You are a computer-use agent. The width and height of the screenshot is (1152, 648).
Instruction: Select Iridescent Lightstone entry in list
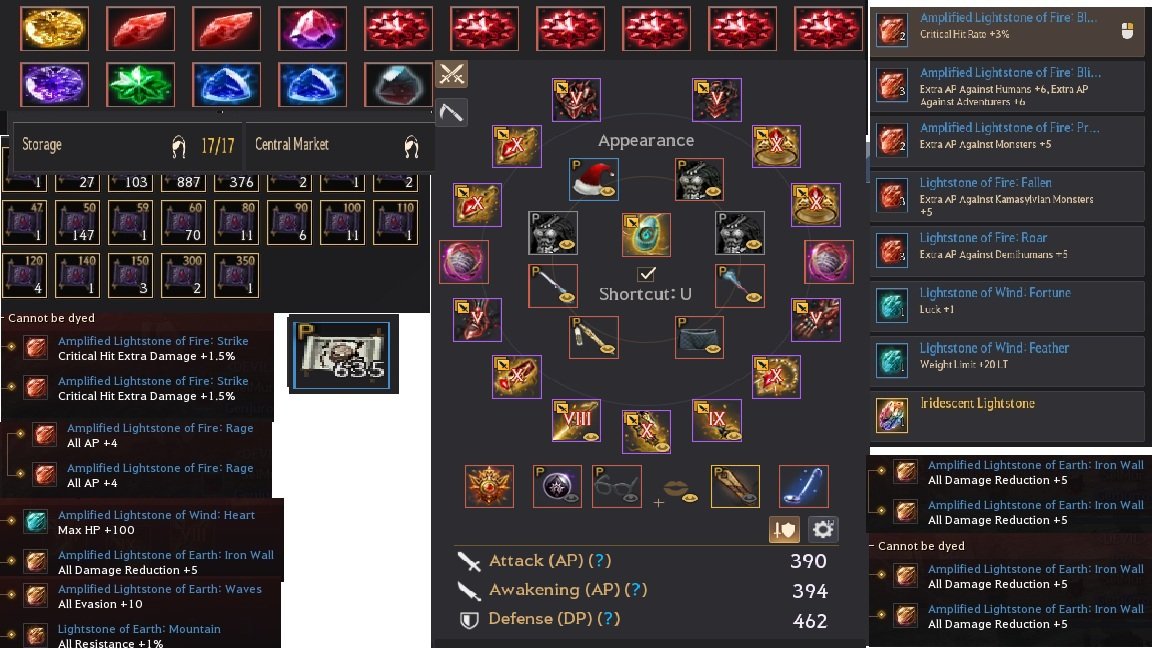(1007, 415)
